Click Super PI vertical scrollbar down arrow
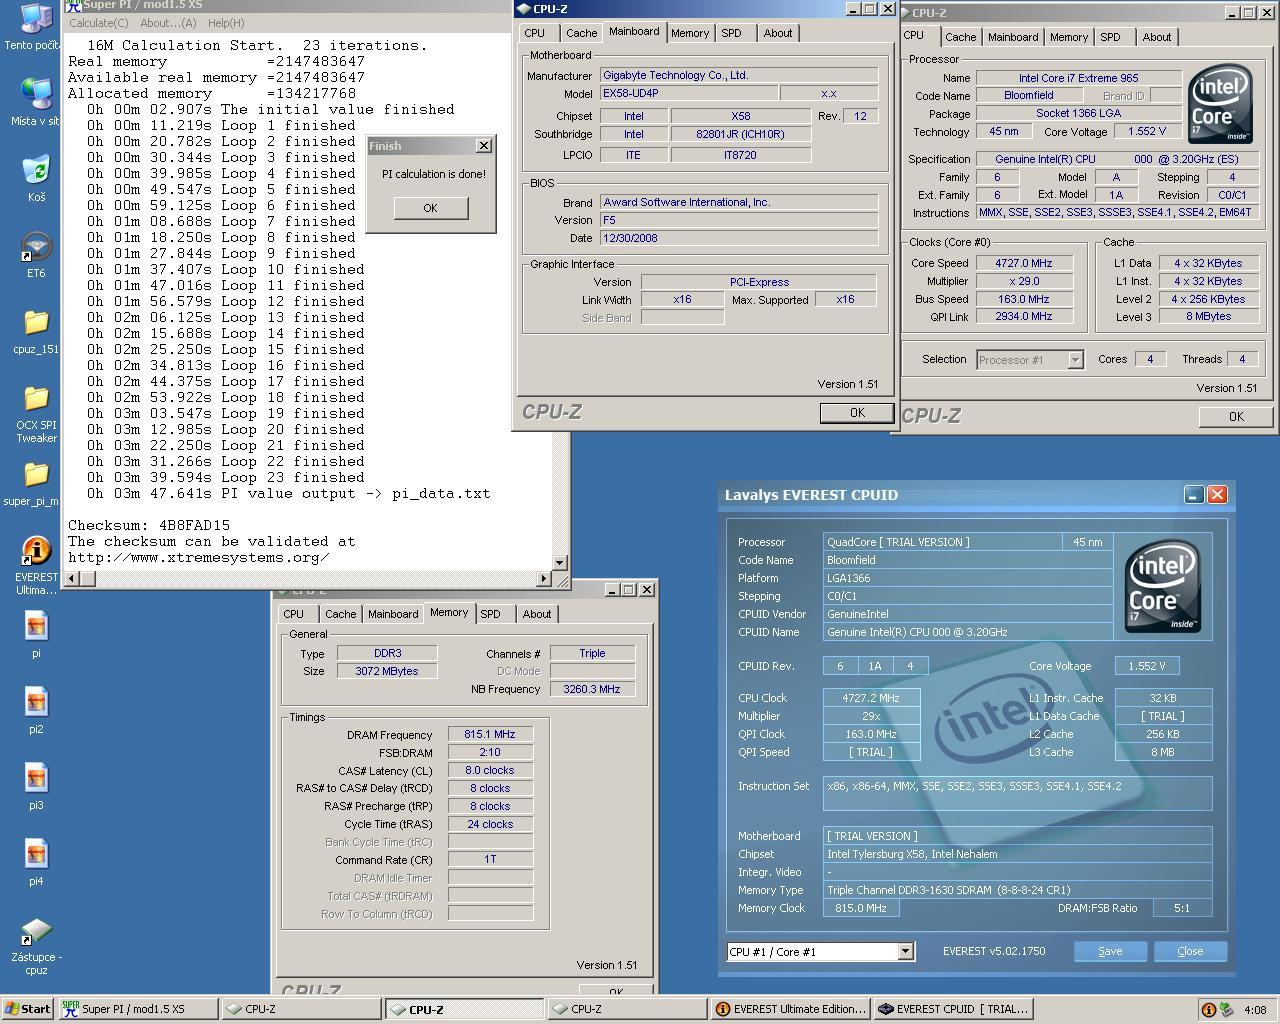Image resolution: width=1280 pixels, height=1024 pixels. coord(560,563)
